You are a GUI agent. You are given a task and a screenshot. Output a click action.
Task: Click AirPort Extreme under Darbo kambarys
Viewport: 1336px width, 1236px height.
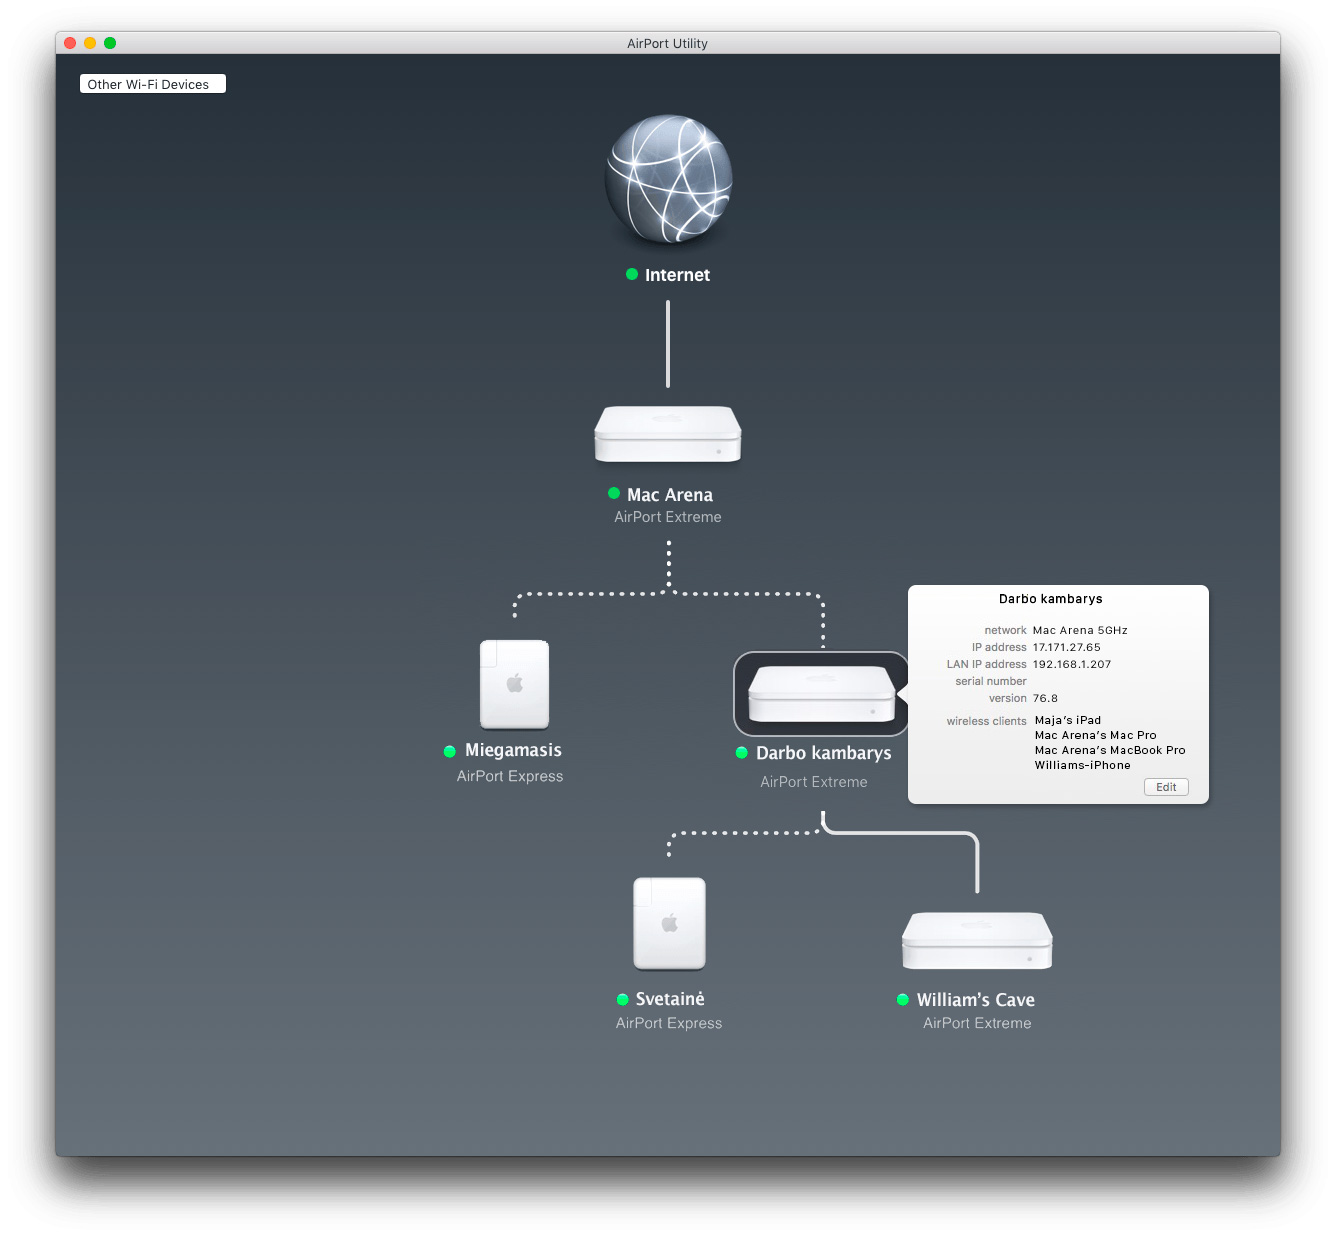814,782
